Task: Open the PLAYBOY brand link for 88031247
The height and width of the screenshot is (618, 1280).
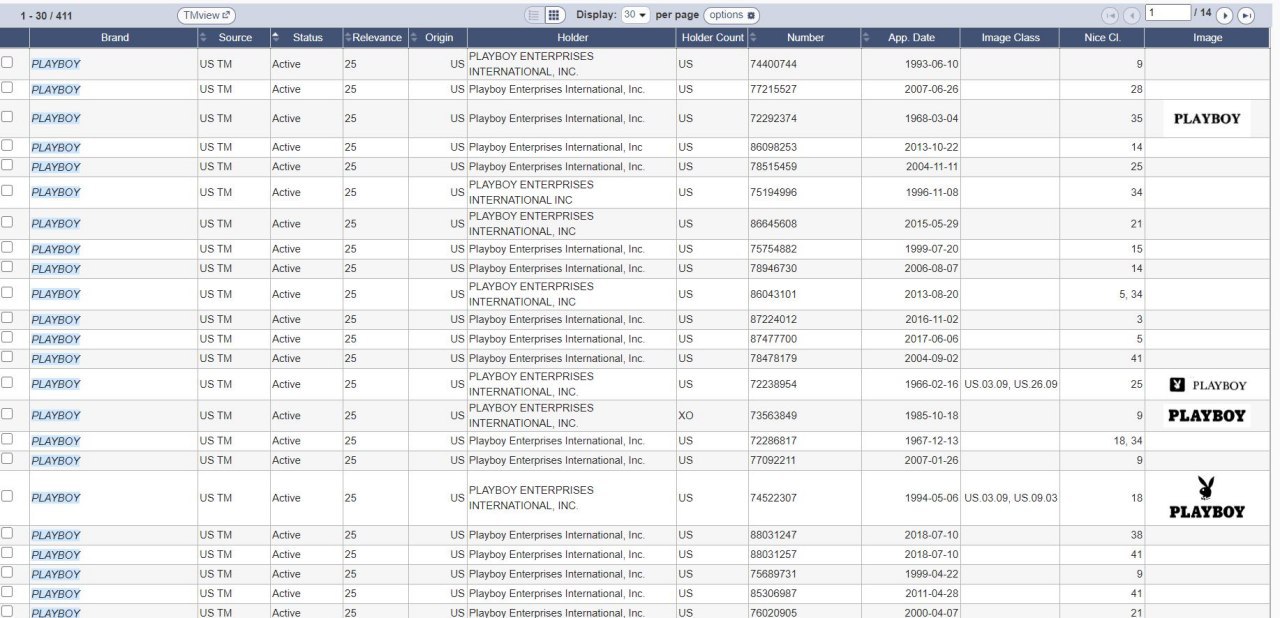Action: coord(56,535)
